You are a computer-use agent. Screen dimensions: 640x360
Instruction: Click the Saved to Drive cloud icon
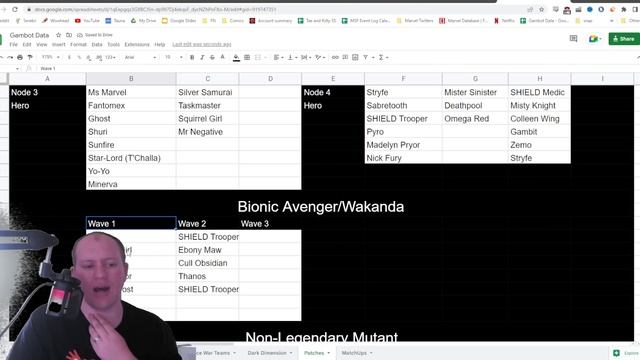click(80, 35)
